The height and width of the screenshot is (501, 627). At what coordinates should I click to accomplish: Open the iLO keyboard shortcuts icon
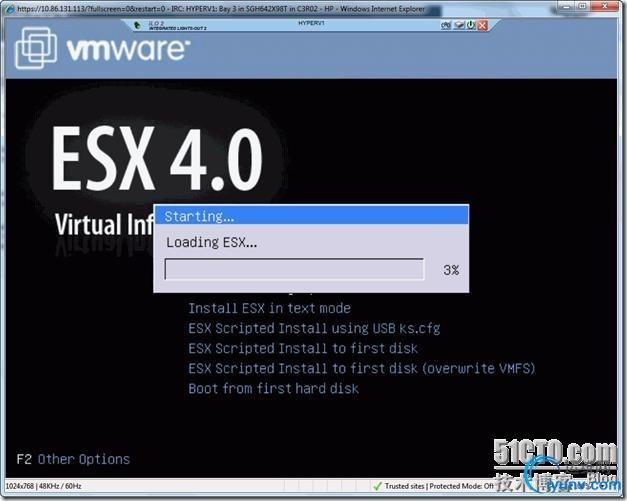(446, 25)
